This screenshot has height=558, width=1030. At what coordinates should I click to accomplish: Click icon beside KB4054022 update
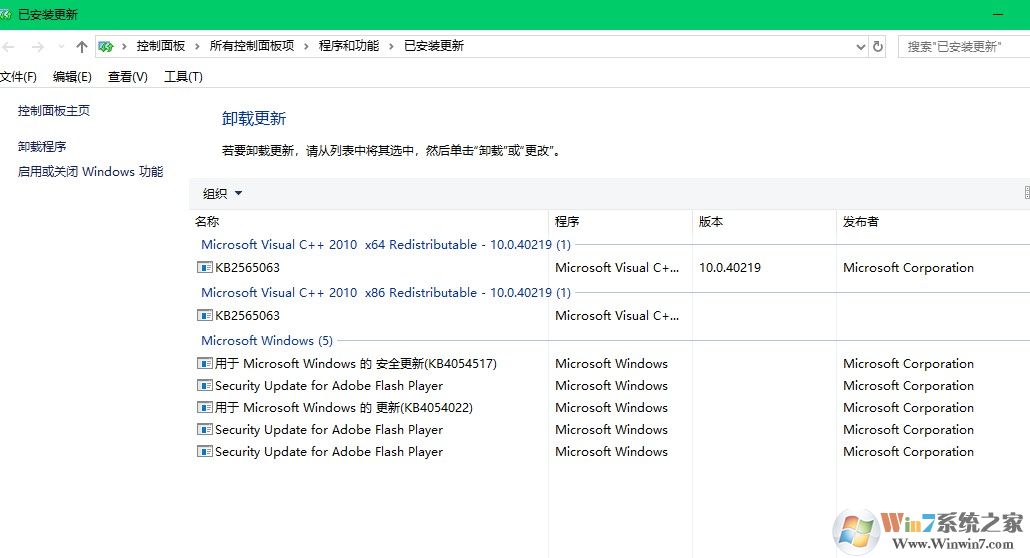205,407
